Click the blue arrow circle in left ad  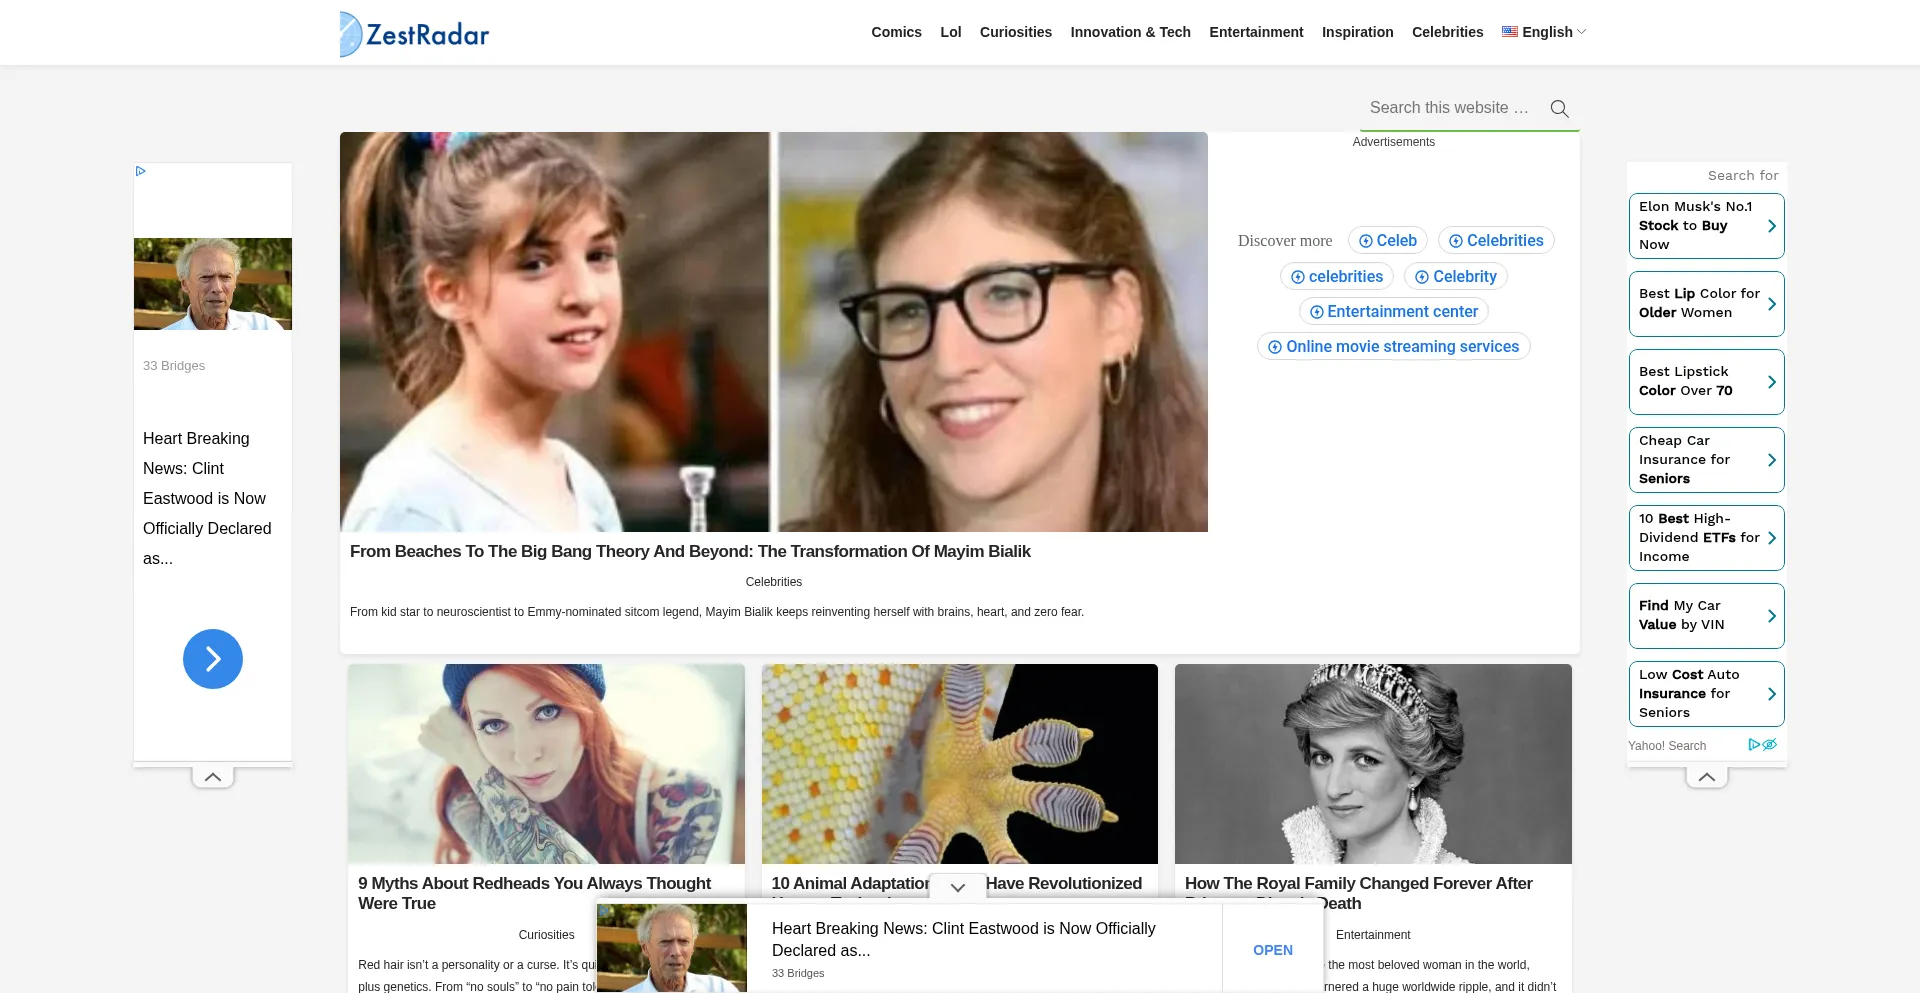click(x=213, y=659)
